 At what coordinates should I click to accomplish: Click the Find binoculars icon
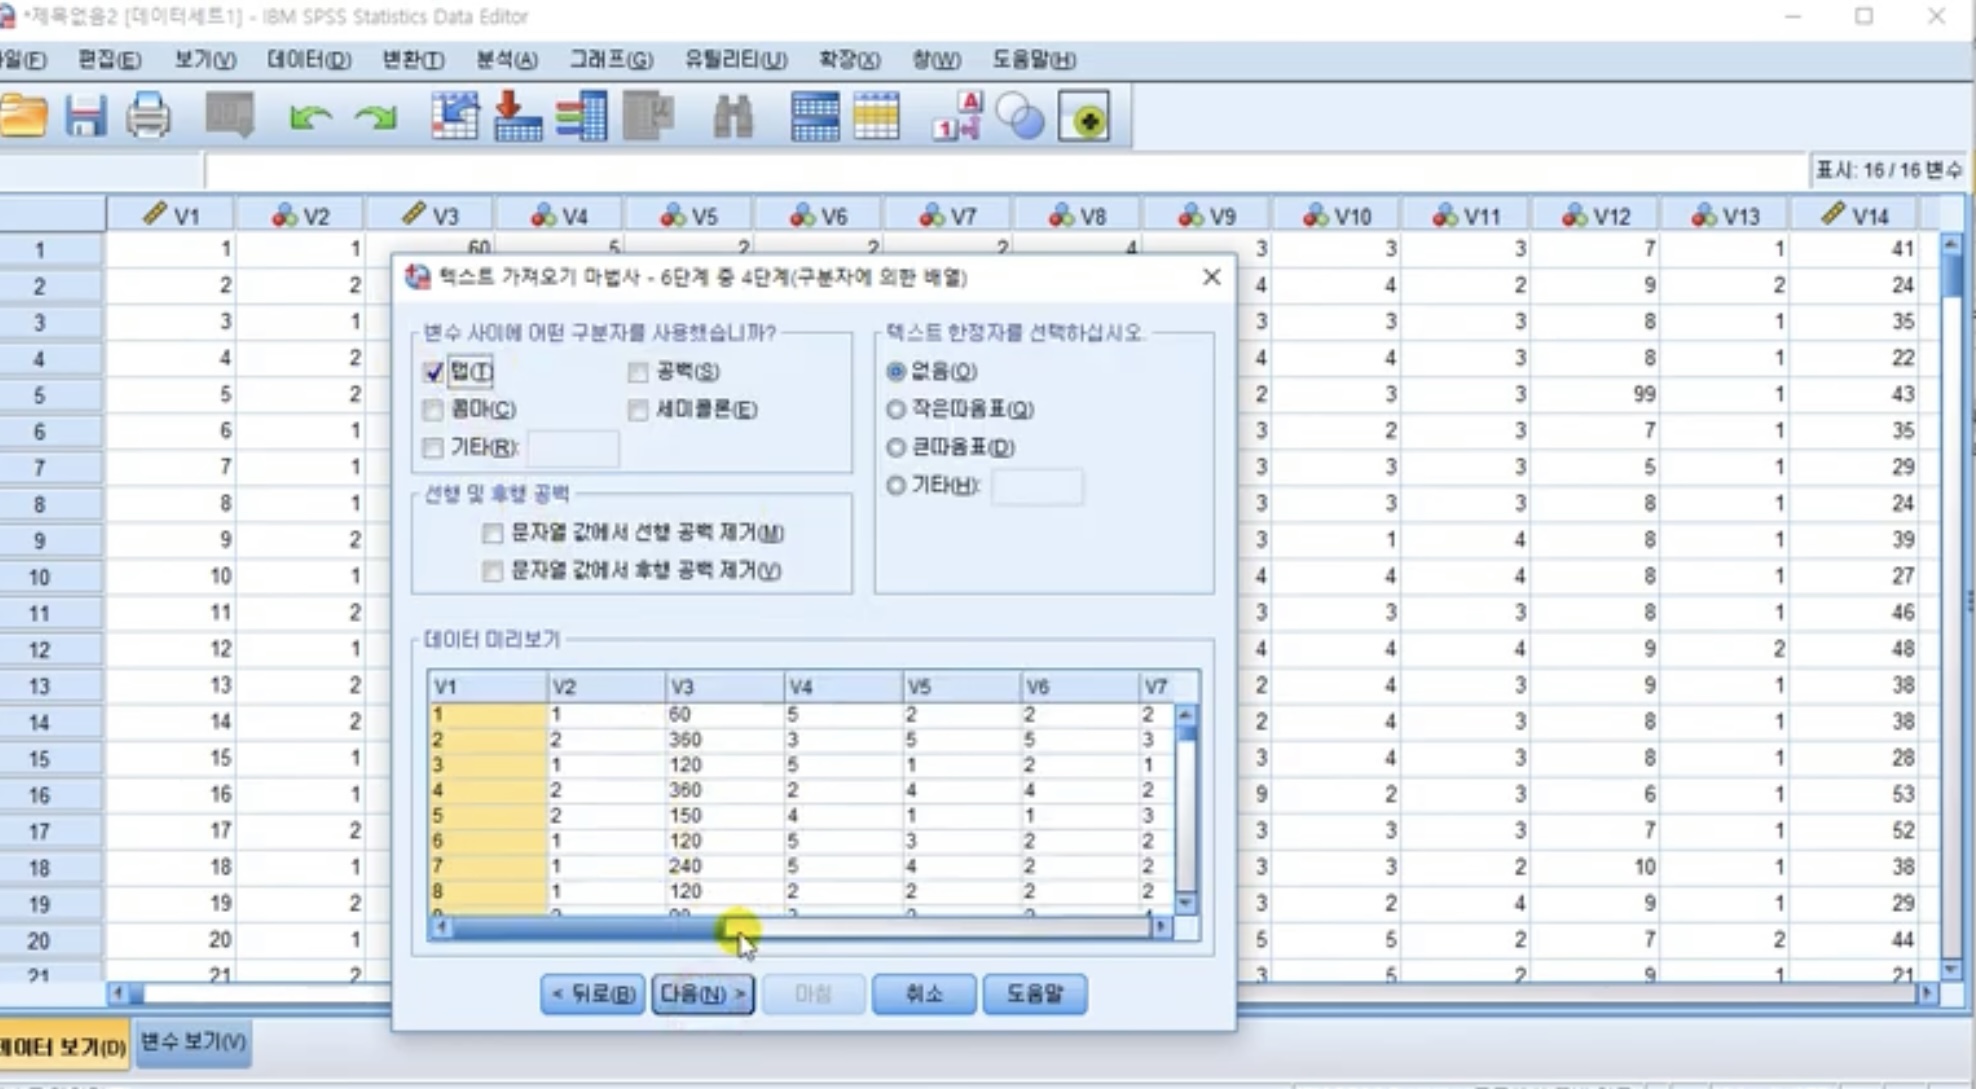733,117
